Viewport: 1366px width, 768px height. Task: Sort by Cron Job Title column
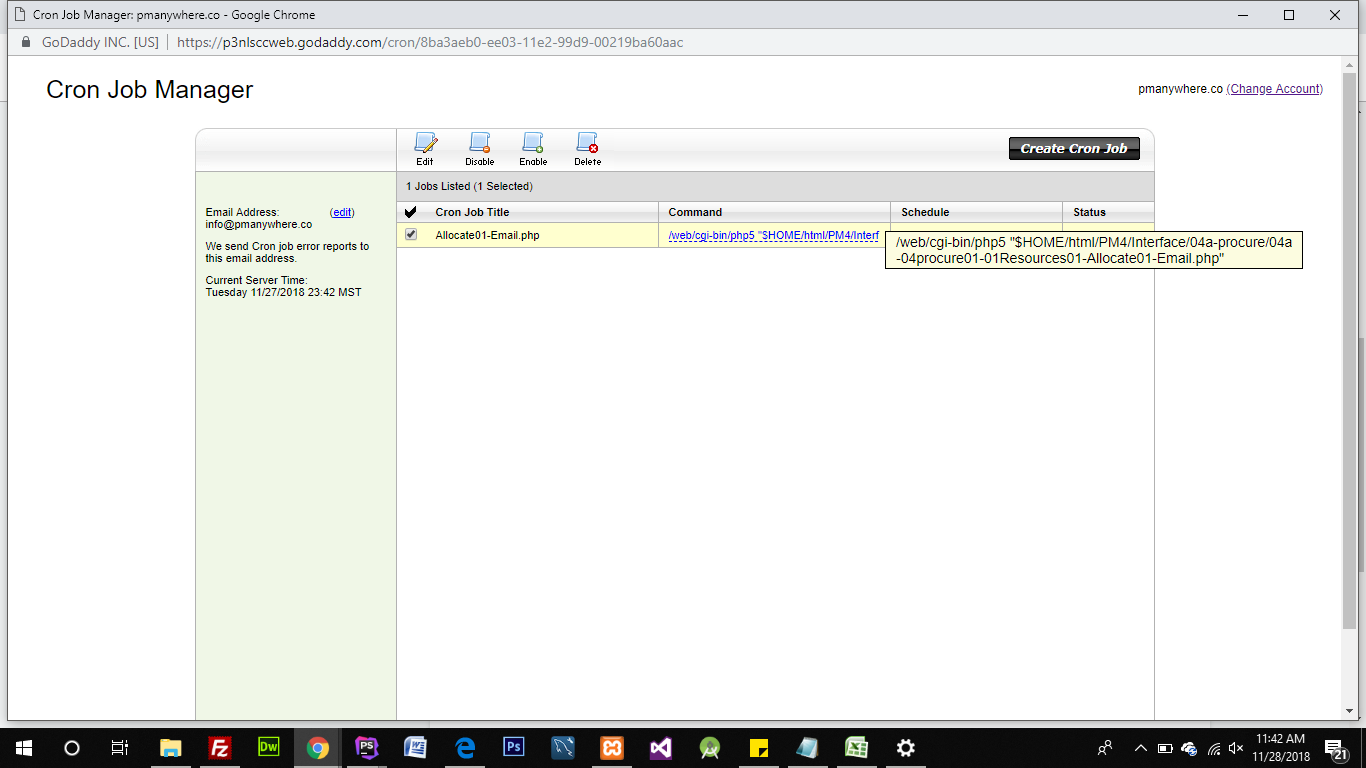[x=472, y=212]
